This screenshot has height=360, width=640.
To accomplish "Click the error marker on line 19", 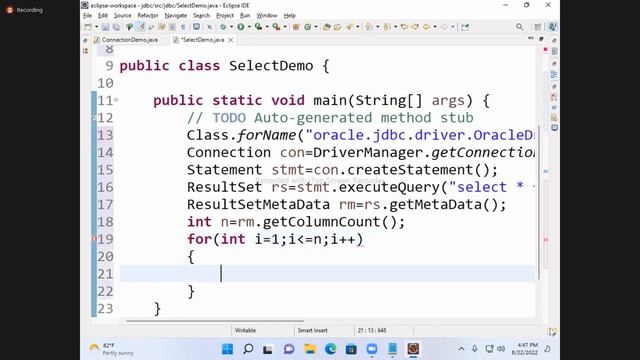I will (94, 238).
